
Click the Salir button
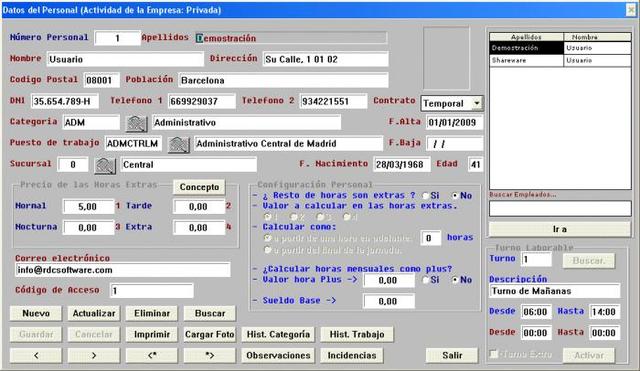(452, 355)
